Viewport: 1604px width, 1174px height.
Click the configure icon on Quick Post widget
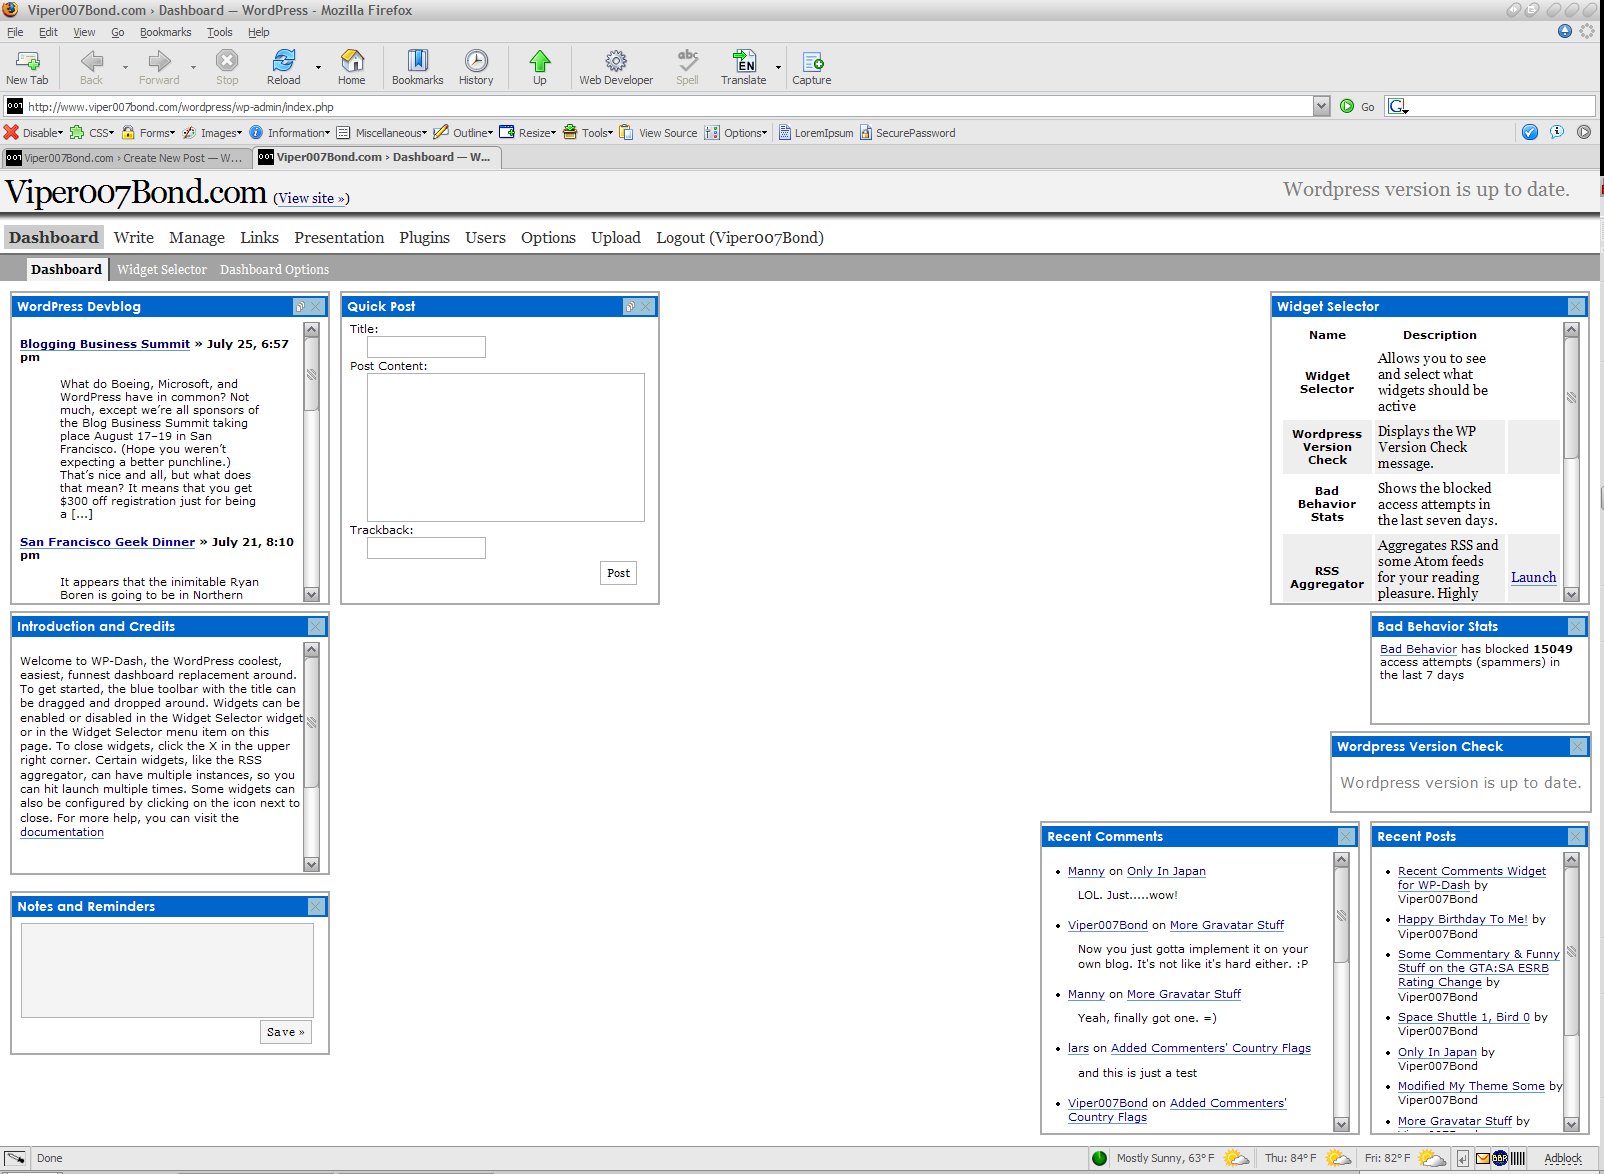click(x=630, y=307)
